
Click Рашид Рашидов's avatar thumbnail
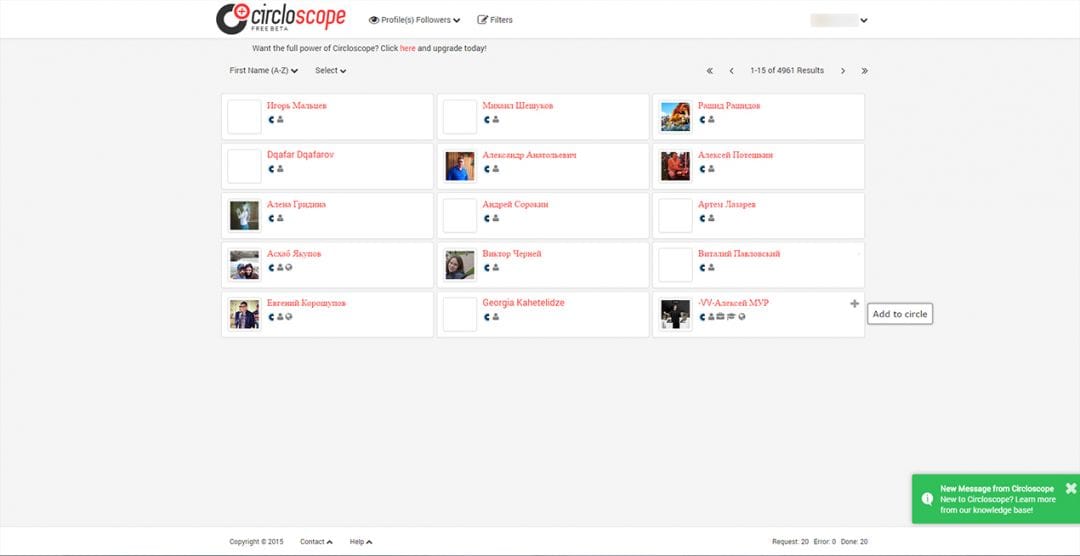[x=675, y=117]
